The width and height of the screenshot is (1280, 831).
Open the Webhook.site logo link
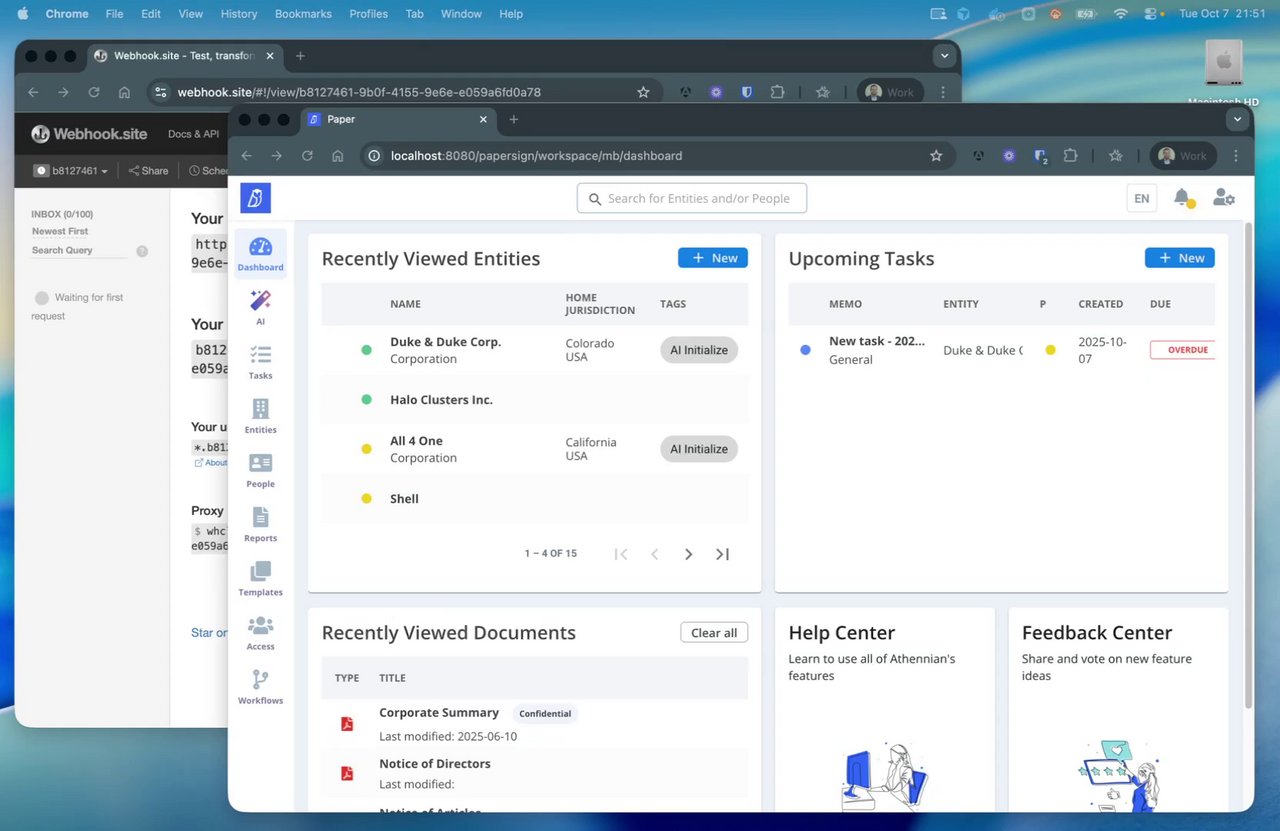pos(89,134)
